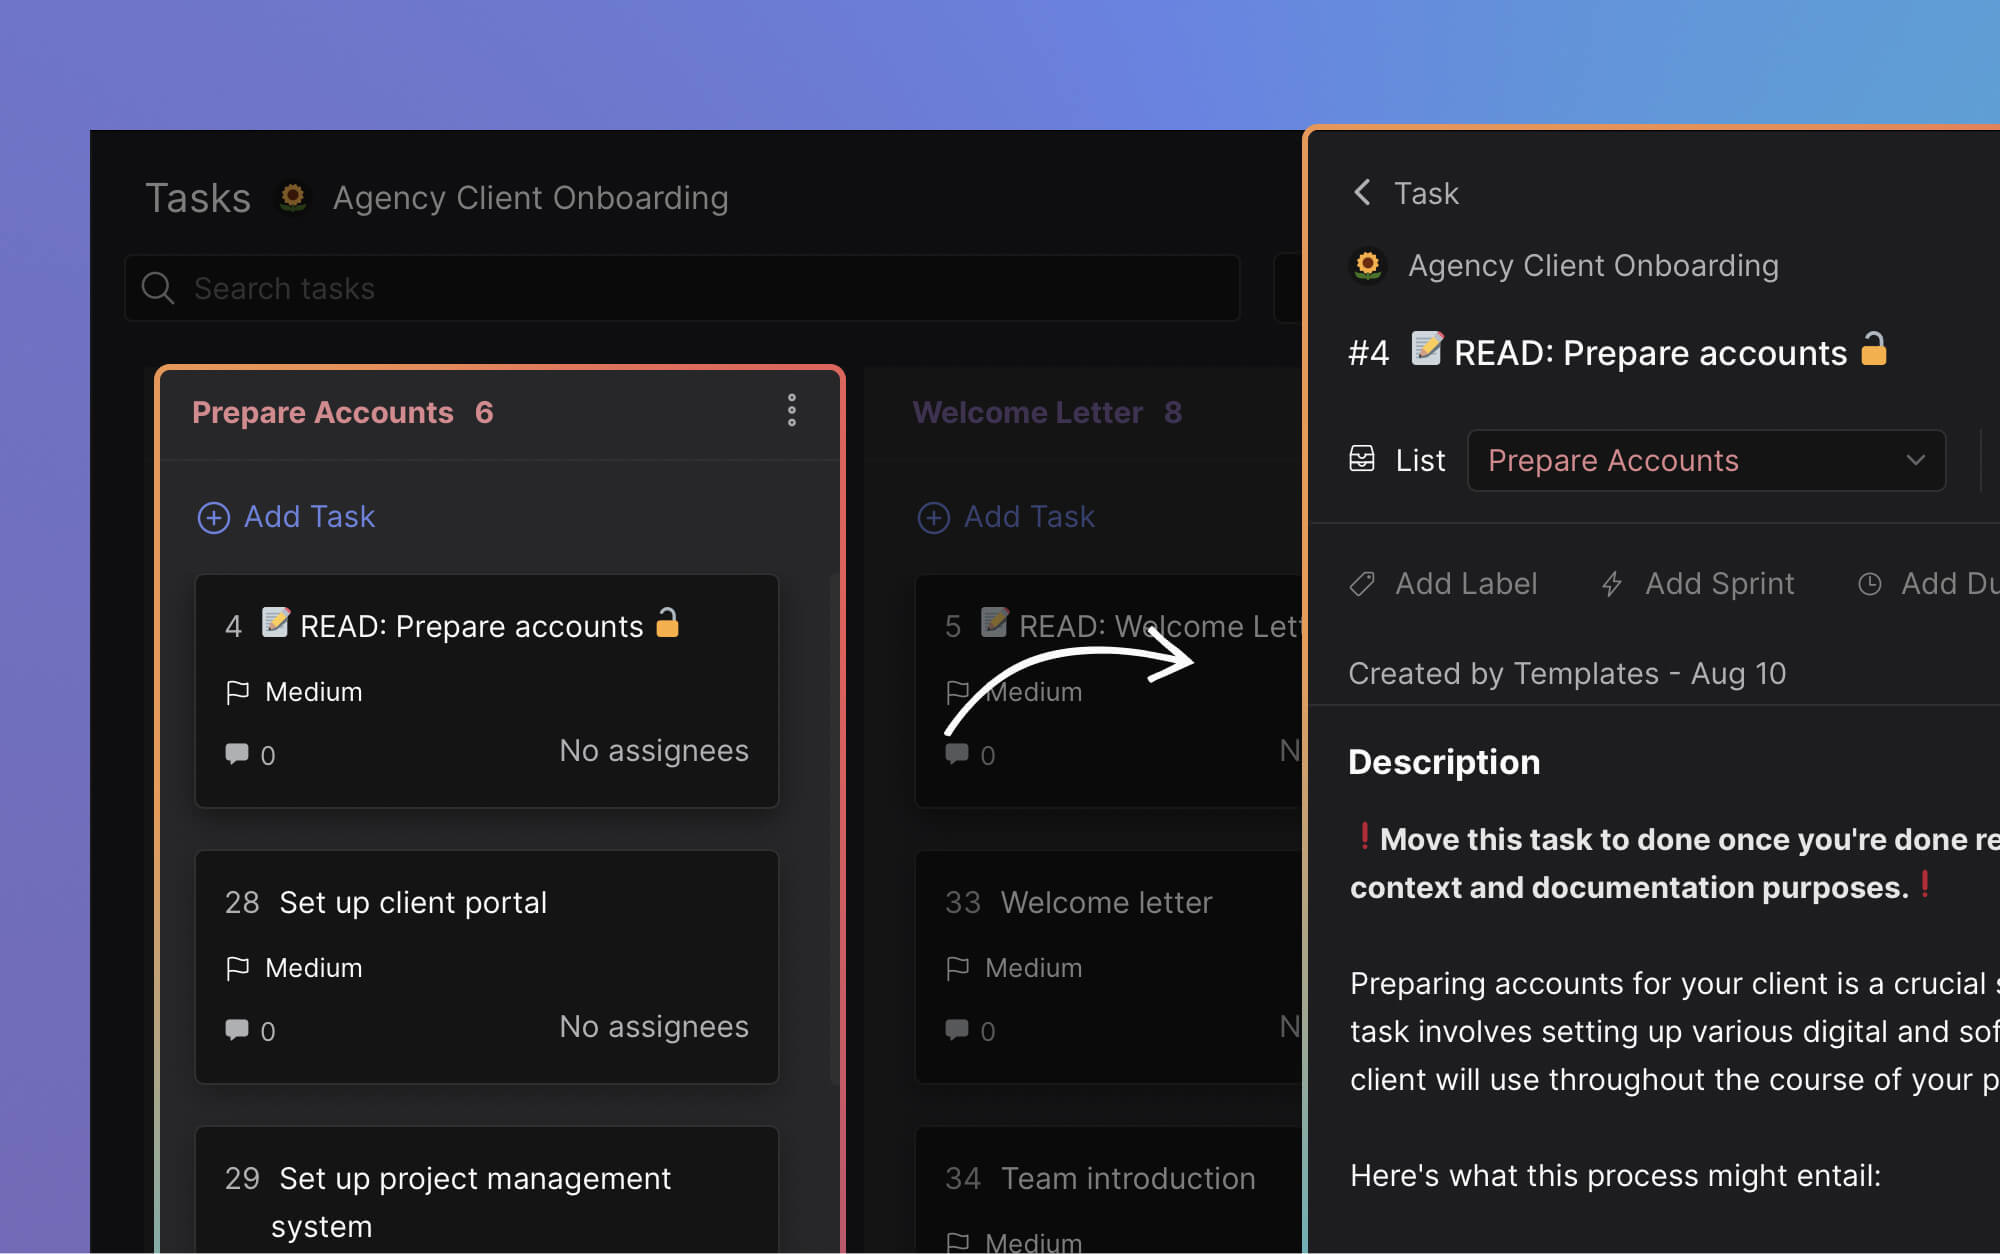Expand the List selector chevron
2000x1254 pixels.
click(x=1915, y=460)
